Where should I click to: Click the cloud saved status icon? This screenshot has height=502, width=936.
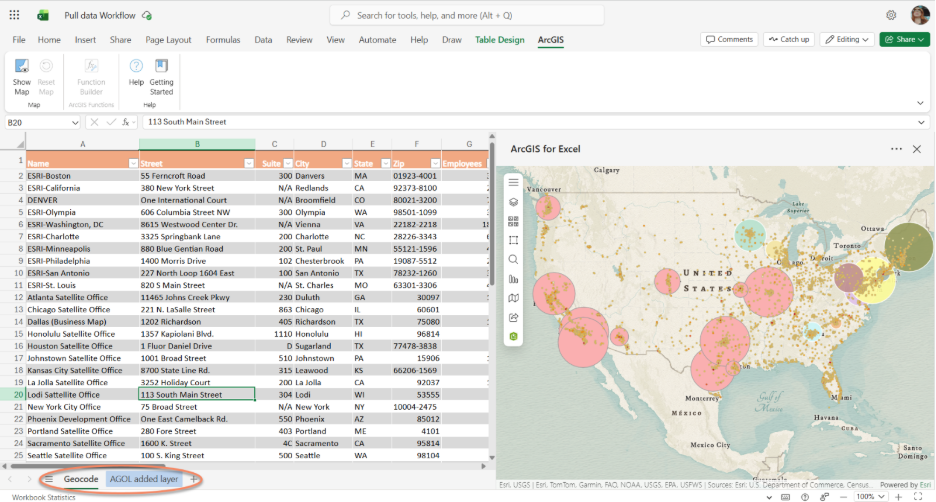(147, 16)
